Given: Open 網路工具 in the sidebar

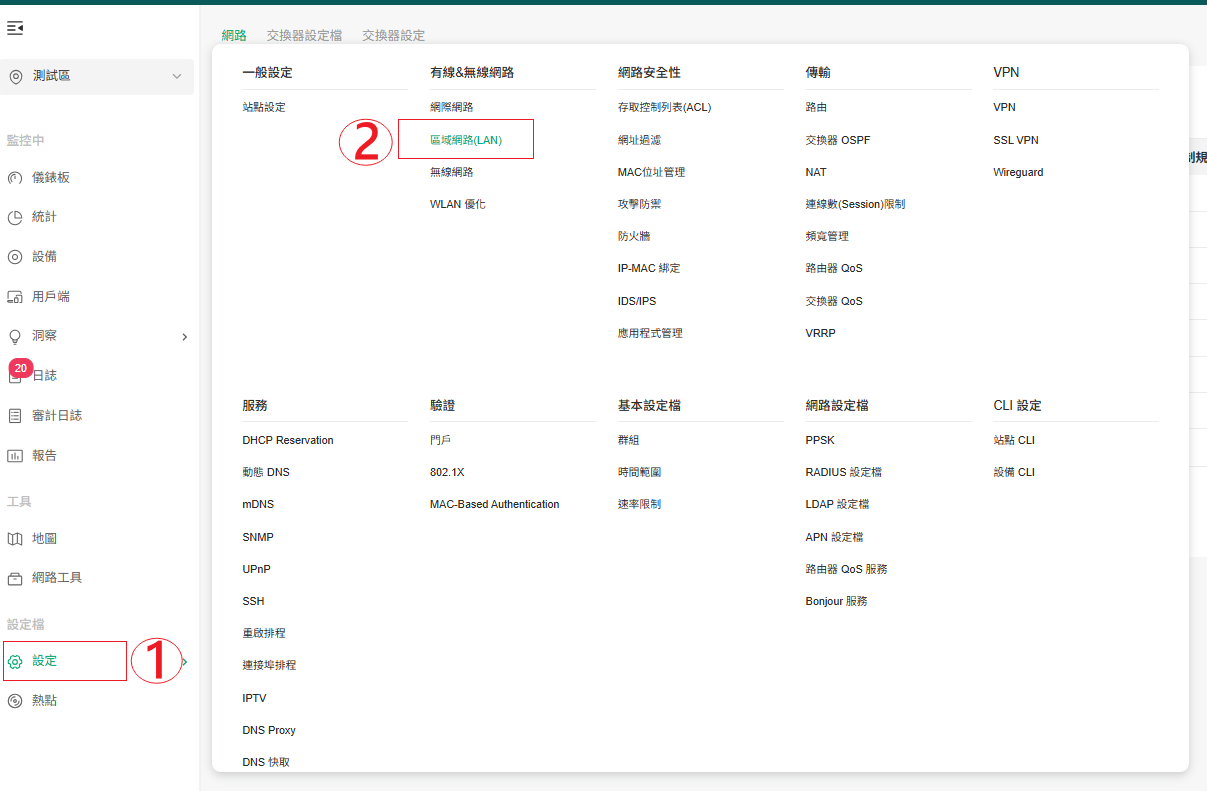Looking at the screenshot, I should click(x=57, y=578).
